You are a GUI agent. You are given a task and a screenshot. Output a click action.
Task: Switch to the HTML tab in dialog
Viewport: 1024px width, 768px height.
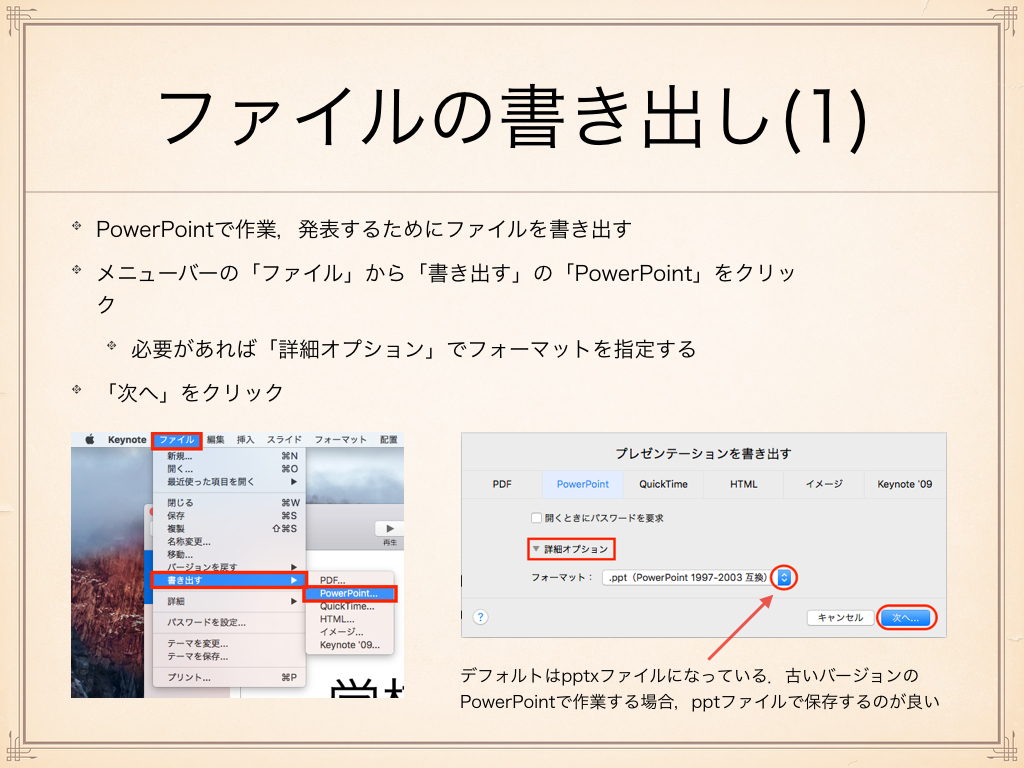click(744, 484)
